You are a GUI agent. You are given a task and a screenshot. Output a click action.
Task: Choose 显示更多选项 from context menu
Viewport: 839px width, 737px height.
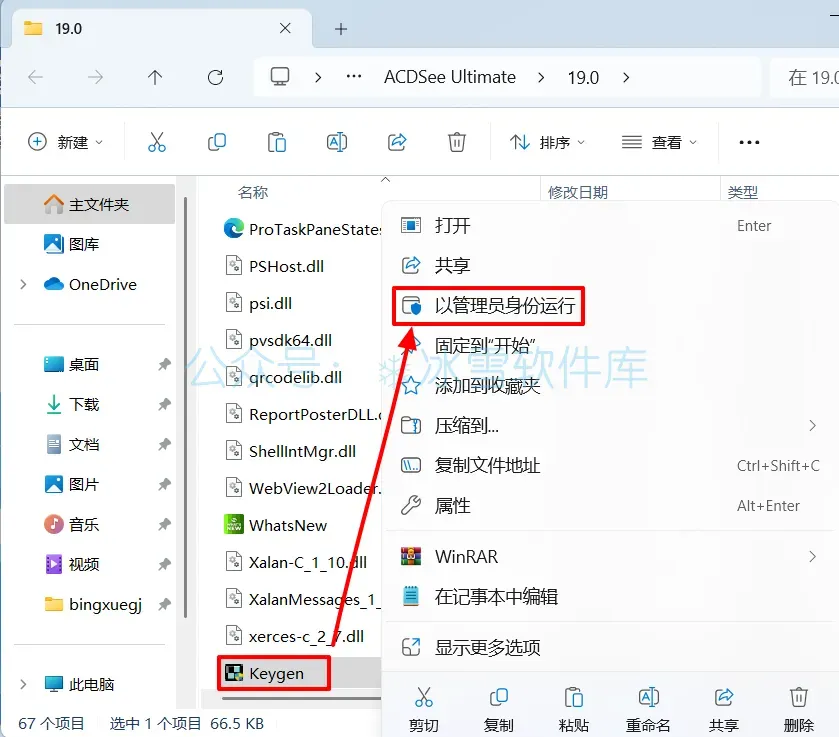point(610,648)
